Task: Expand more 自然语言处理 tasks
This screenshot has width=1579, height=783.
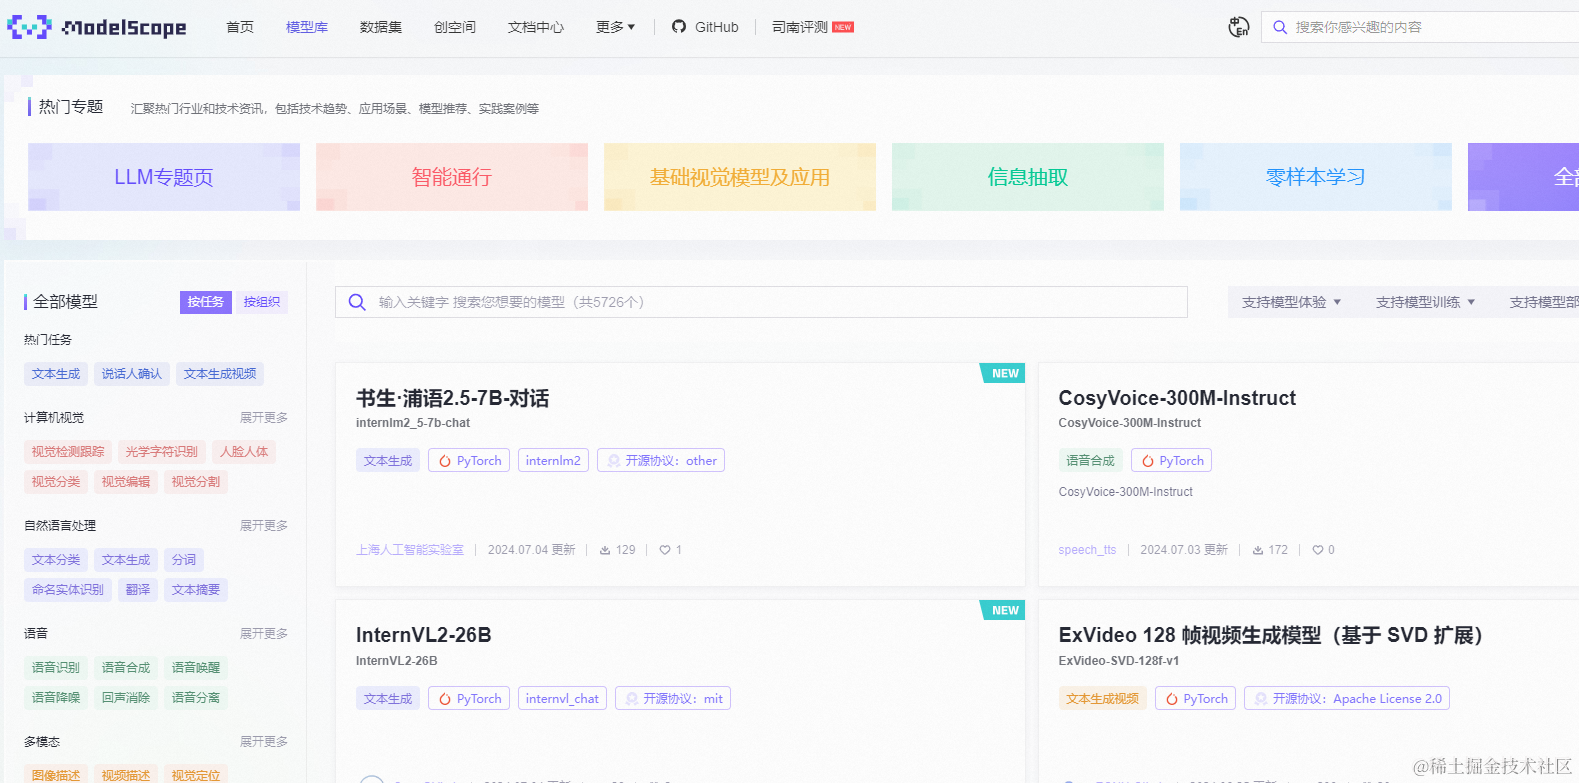Action: coord(264,525)
